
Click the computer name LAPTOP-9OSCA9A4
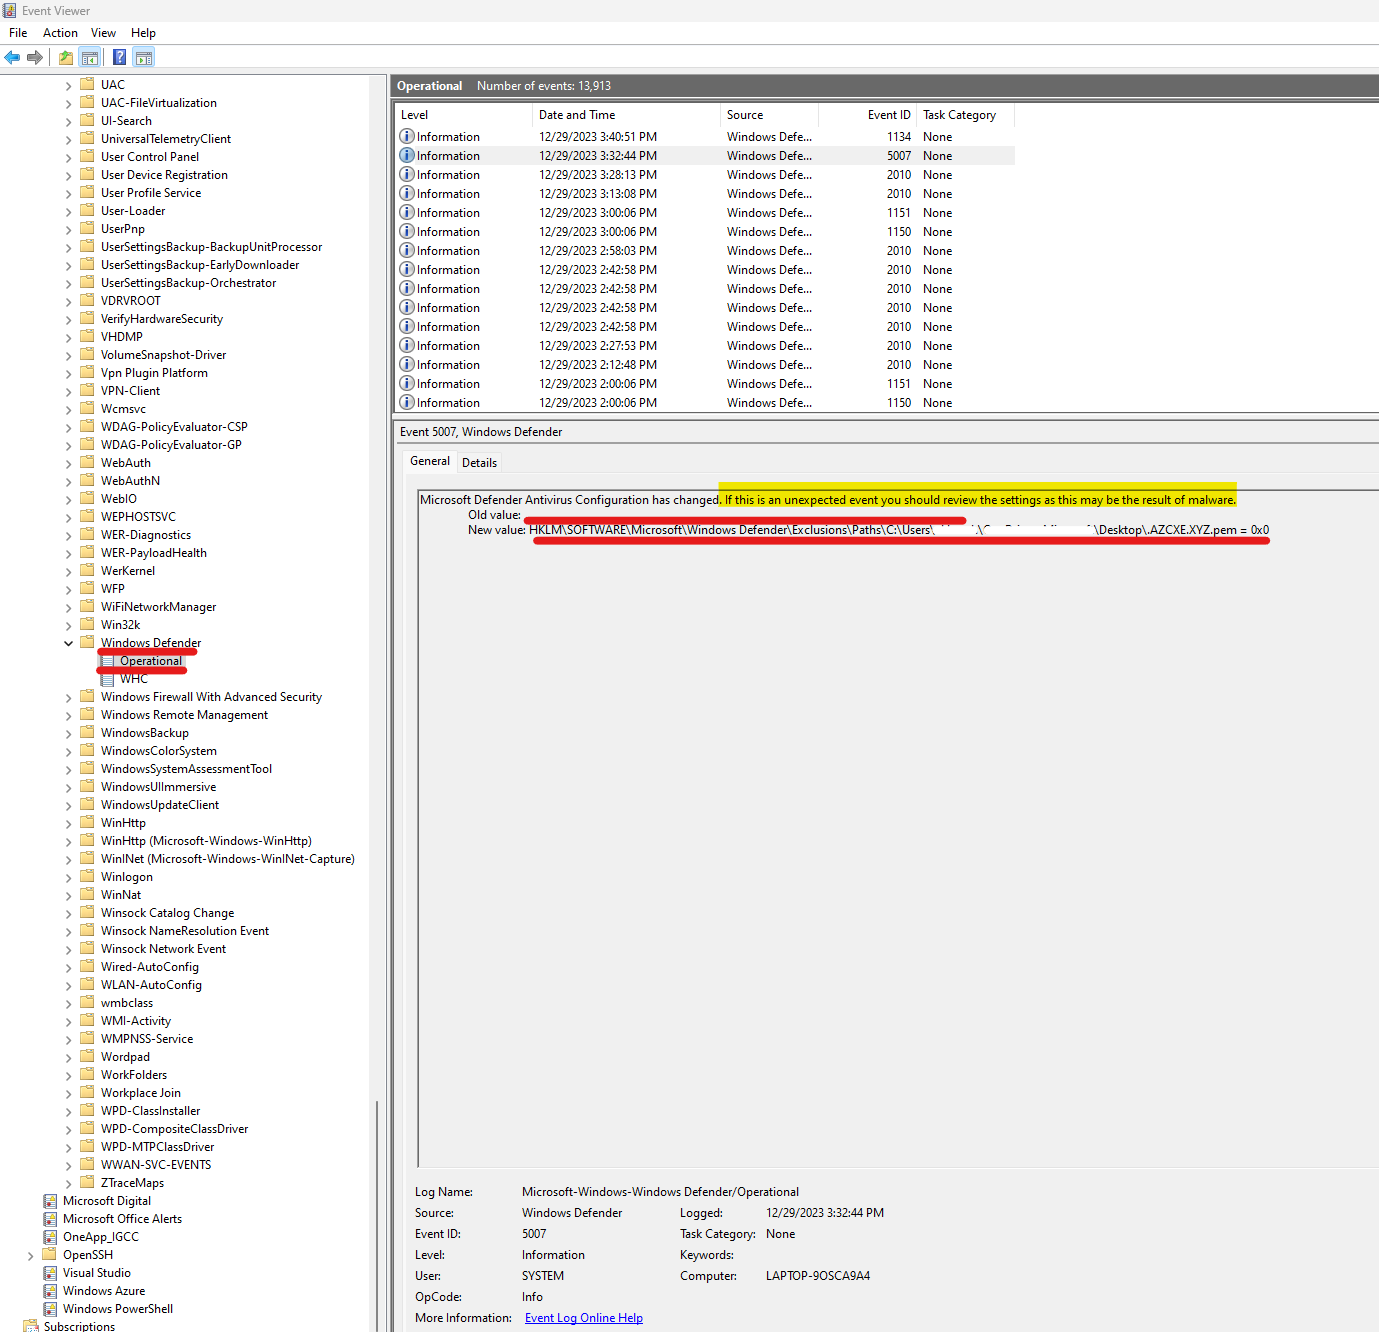point(818,1276)
